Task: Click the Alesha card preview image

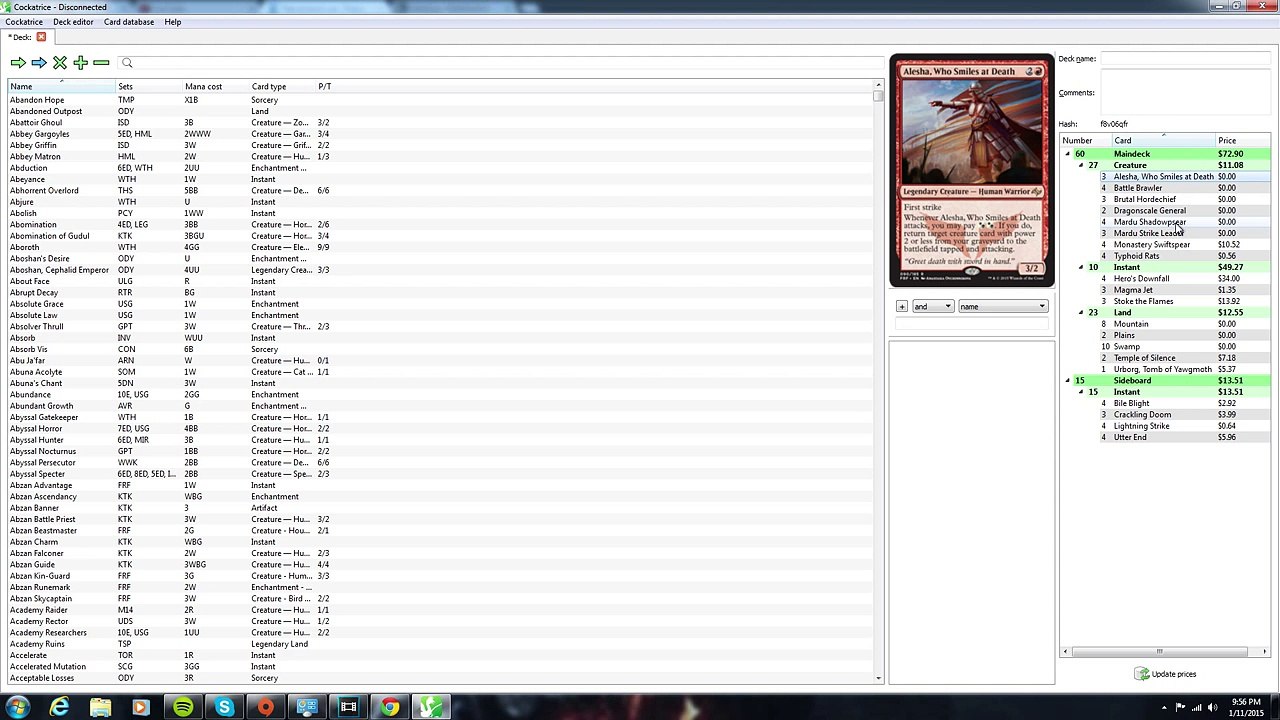Action: [x=971, y=170]
